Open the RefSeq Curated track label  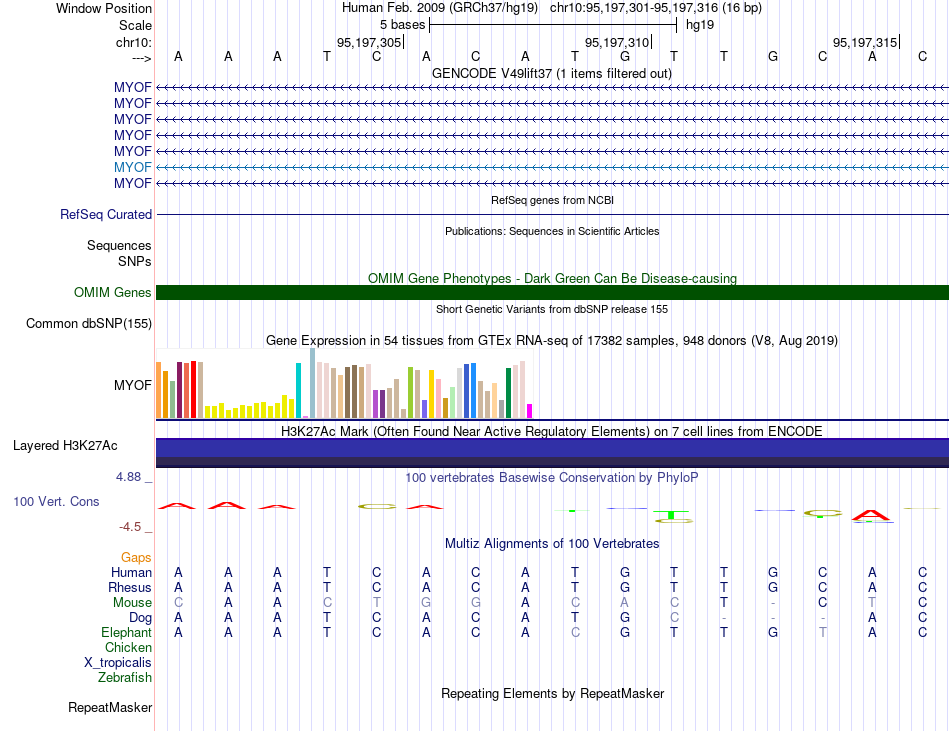(106, 214)
